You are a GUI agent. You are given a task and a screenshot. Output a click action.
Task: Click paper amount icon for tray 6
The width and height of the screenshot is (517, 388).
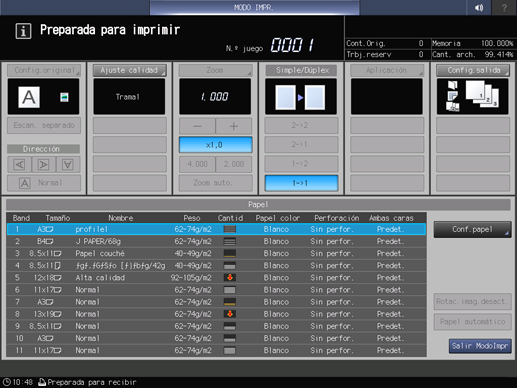pos(230,290)
